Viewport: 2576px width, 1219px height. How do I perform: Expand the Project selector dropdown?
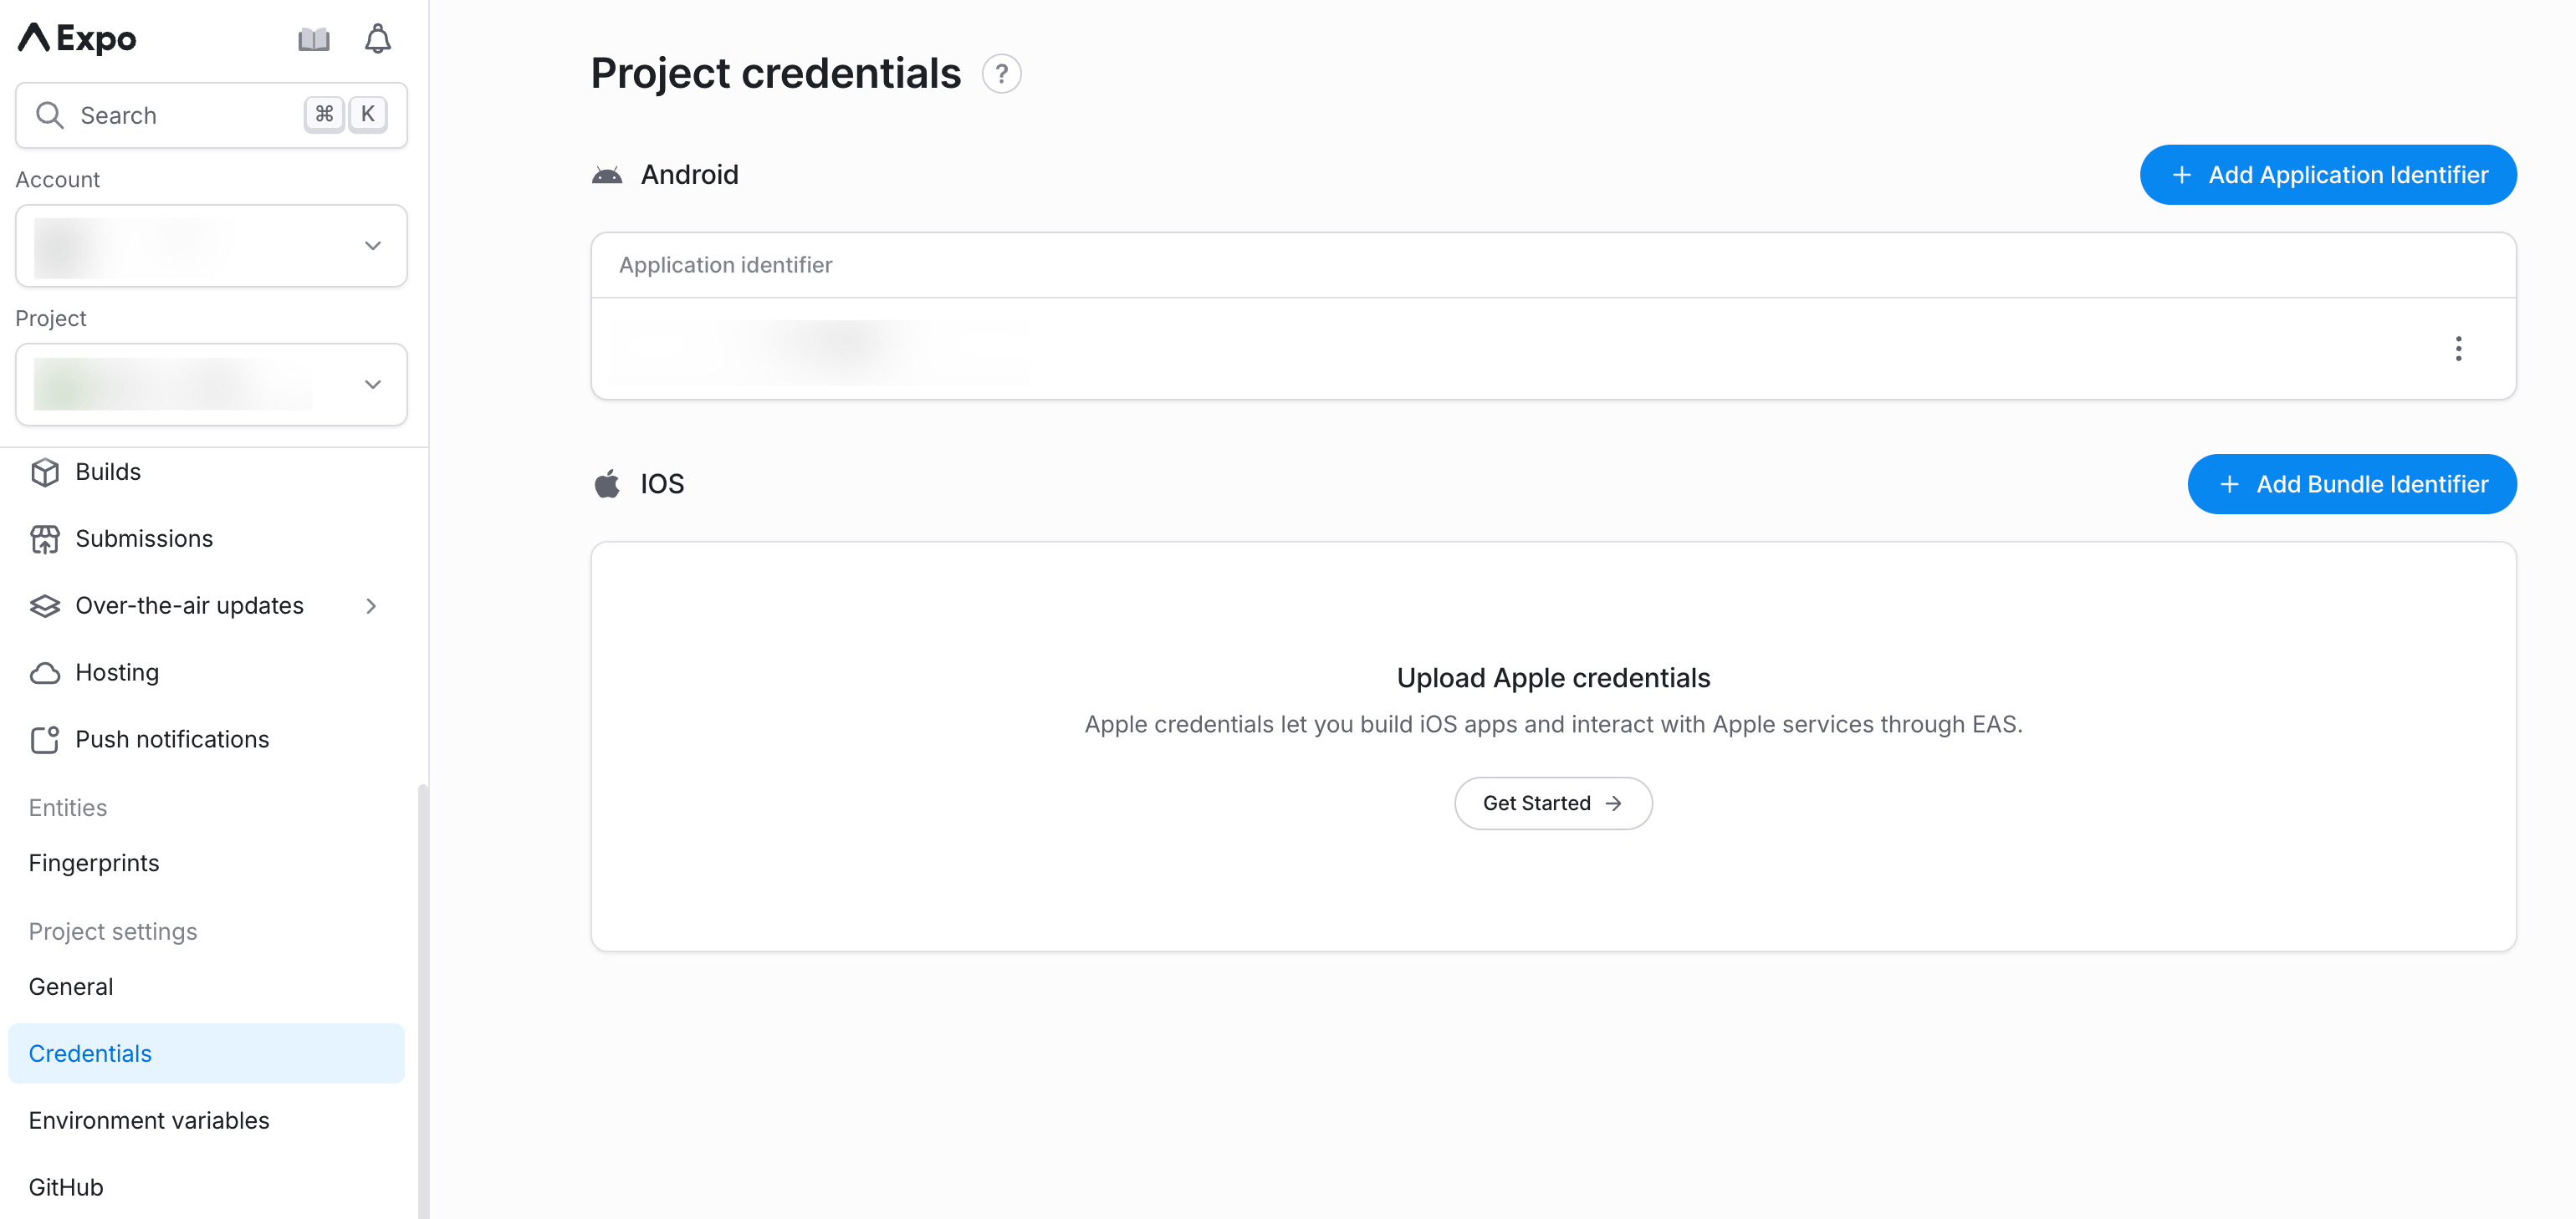pos(372,384)
